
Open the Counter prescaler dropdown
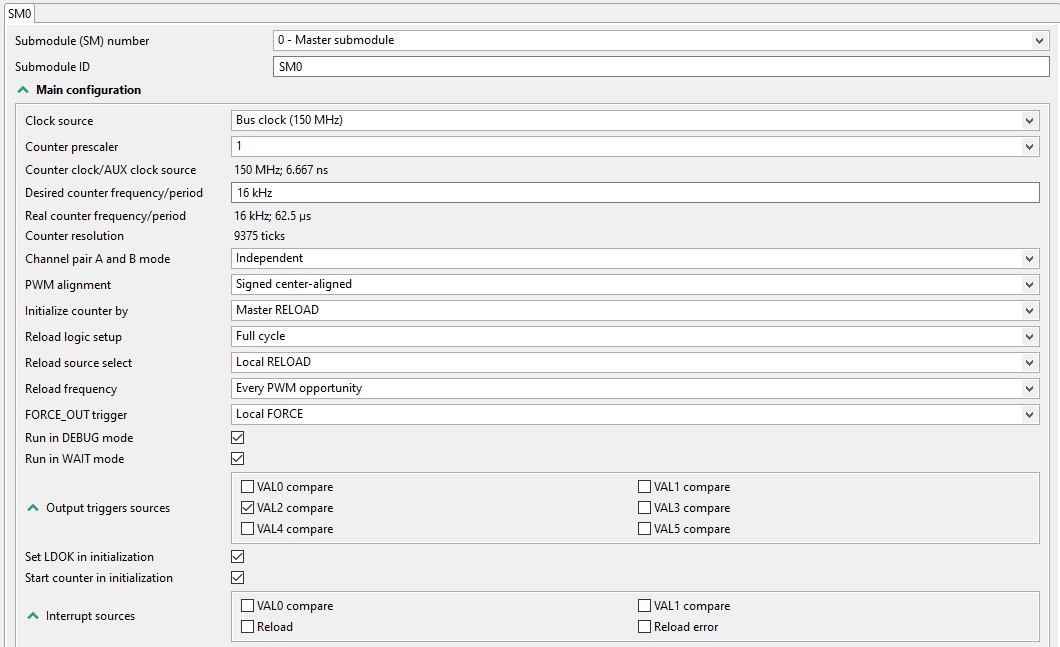tap(635, 147)
